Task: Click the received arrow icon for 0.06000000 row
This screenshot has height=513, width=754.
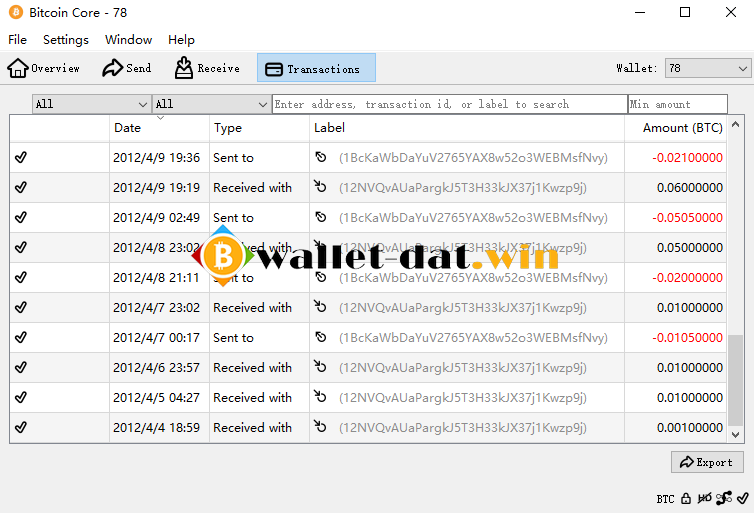Action: click(320, 186)
